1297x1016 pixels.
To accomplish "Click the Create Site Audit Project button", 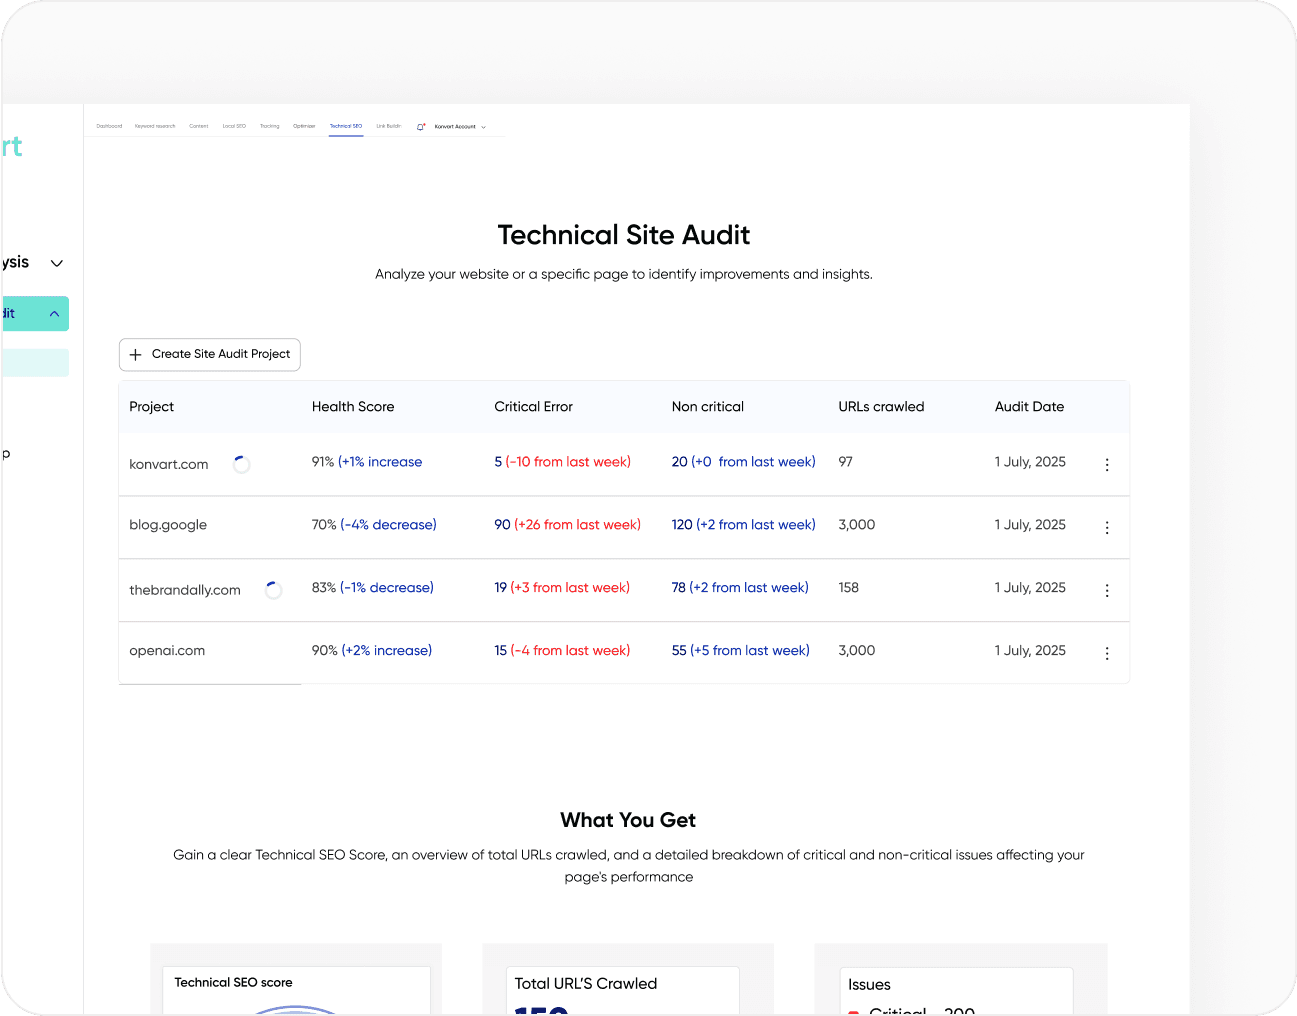I will (x=209, y=355).
